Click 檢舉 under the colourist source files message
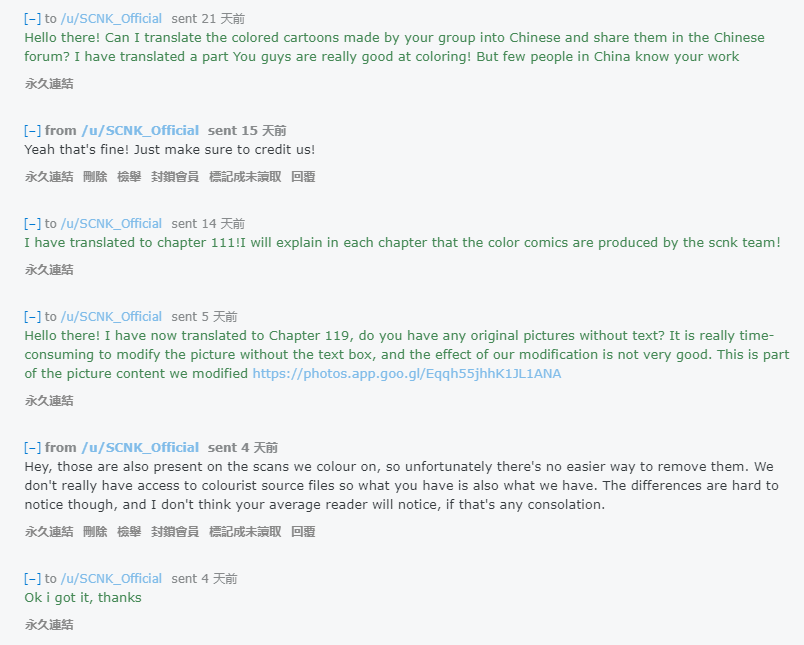The image size is (804, 645). (129, 532)
